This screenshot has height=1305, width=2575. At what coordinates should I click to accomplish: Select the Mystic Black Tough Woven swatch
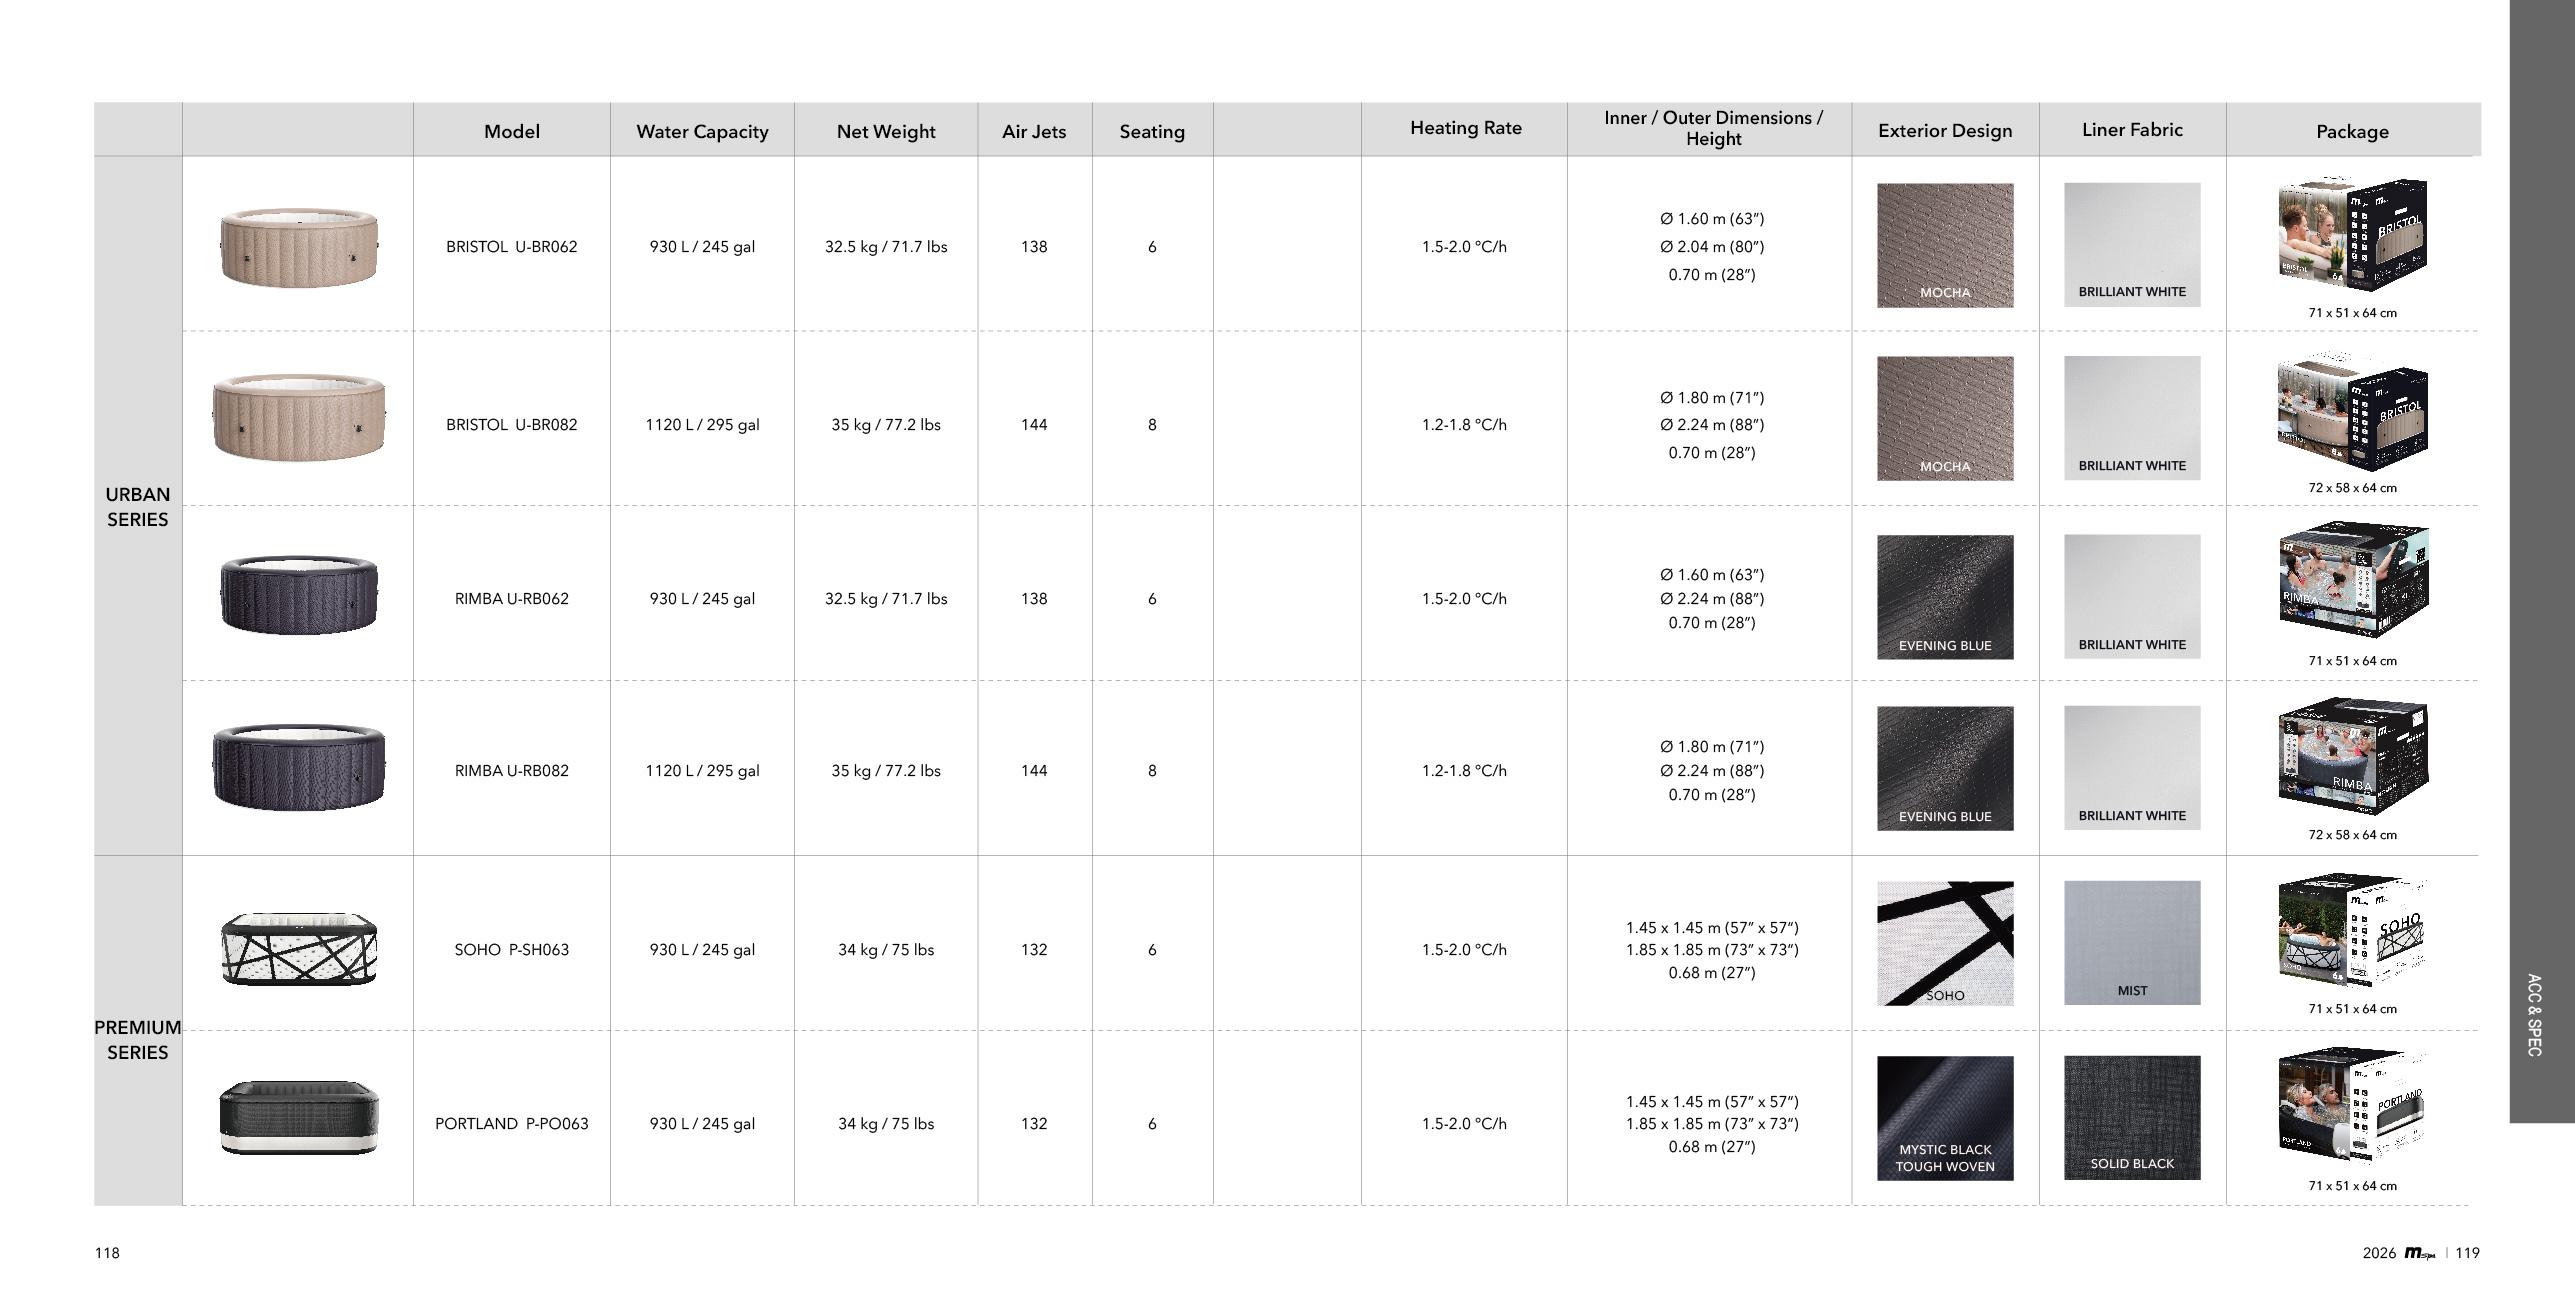1944,1118
